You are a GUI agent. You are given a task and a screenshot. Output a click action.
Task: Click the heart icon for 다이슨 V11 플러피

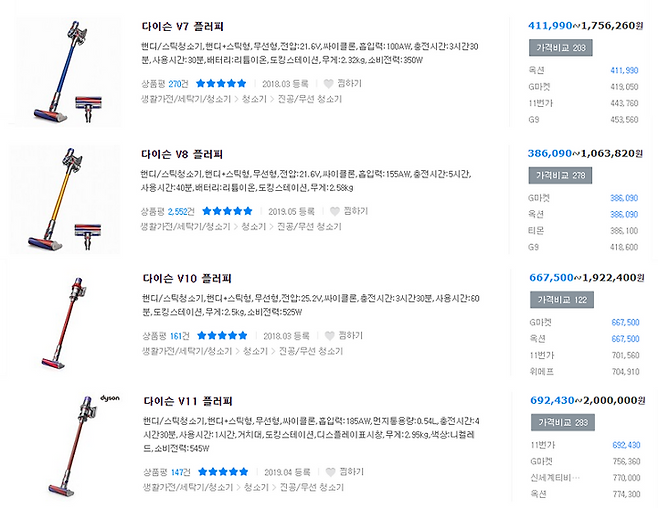click(x=329, y=472)
